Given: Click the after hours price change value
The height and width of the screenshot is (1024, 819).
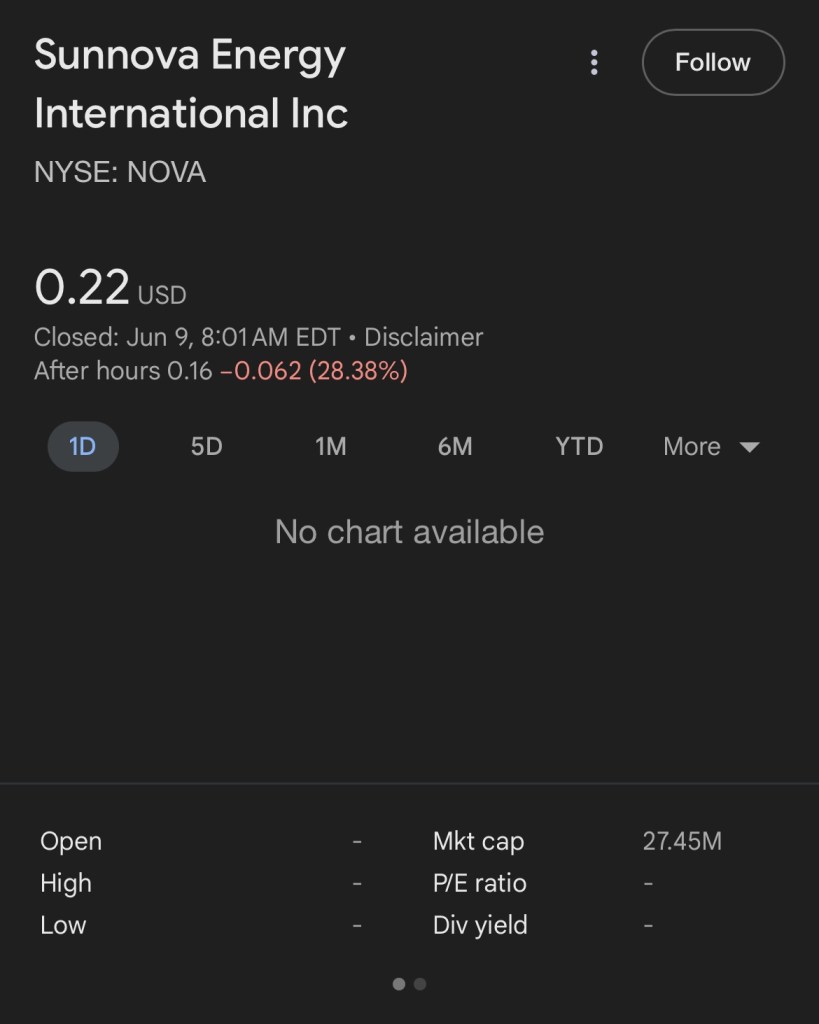Looking at the screenshot, I should click(313, 371).
